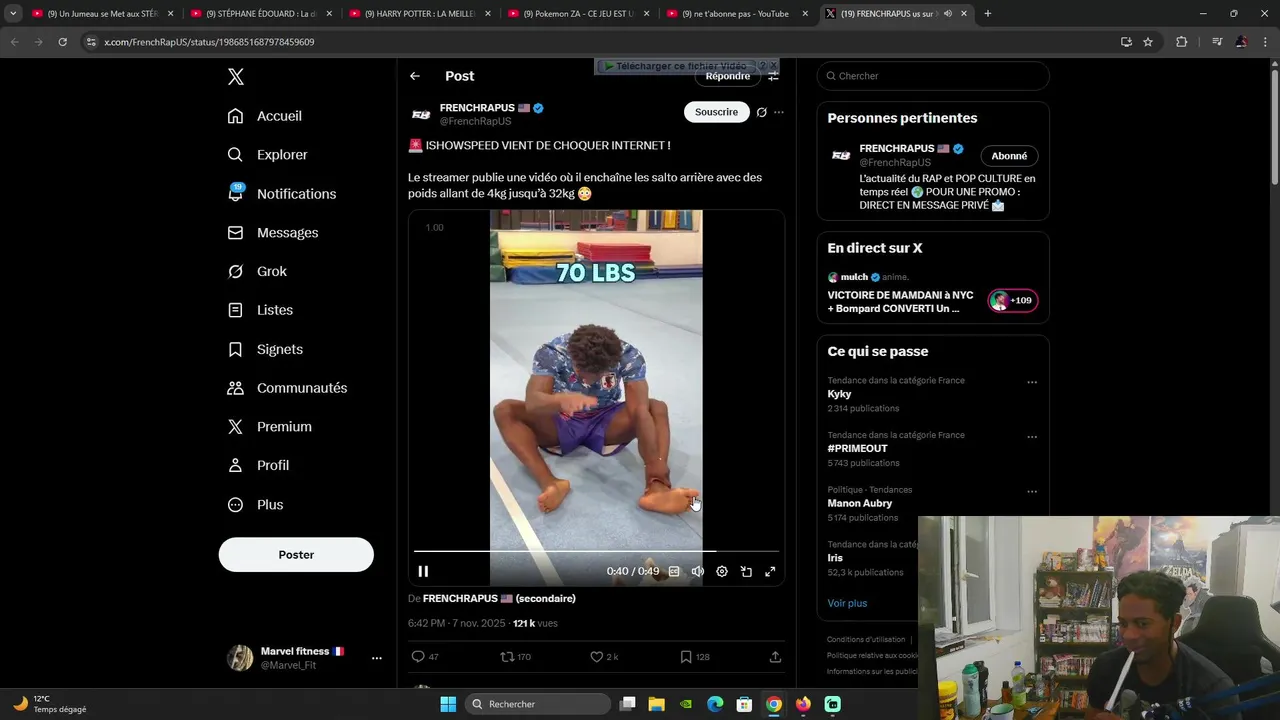Image resolution: width=1280 pixels, height=720 pixels.
Task: Toggle video captions
Action: click(674, 571)
